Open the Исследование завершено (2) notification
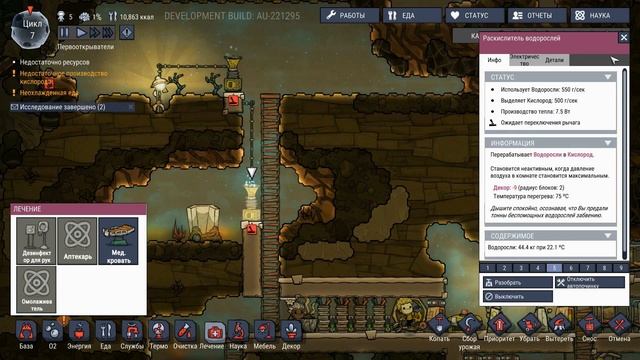This screenshot has width=640, height=360. click(72, 107)
